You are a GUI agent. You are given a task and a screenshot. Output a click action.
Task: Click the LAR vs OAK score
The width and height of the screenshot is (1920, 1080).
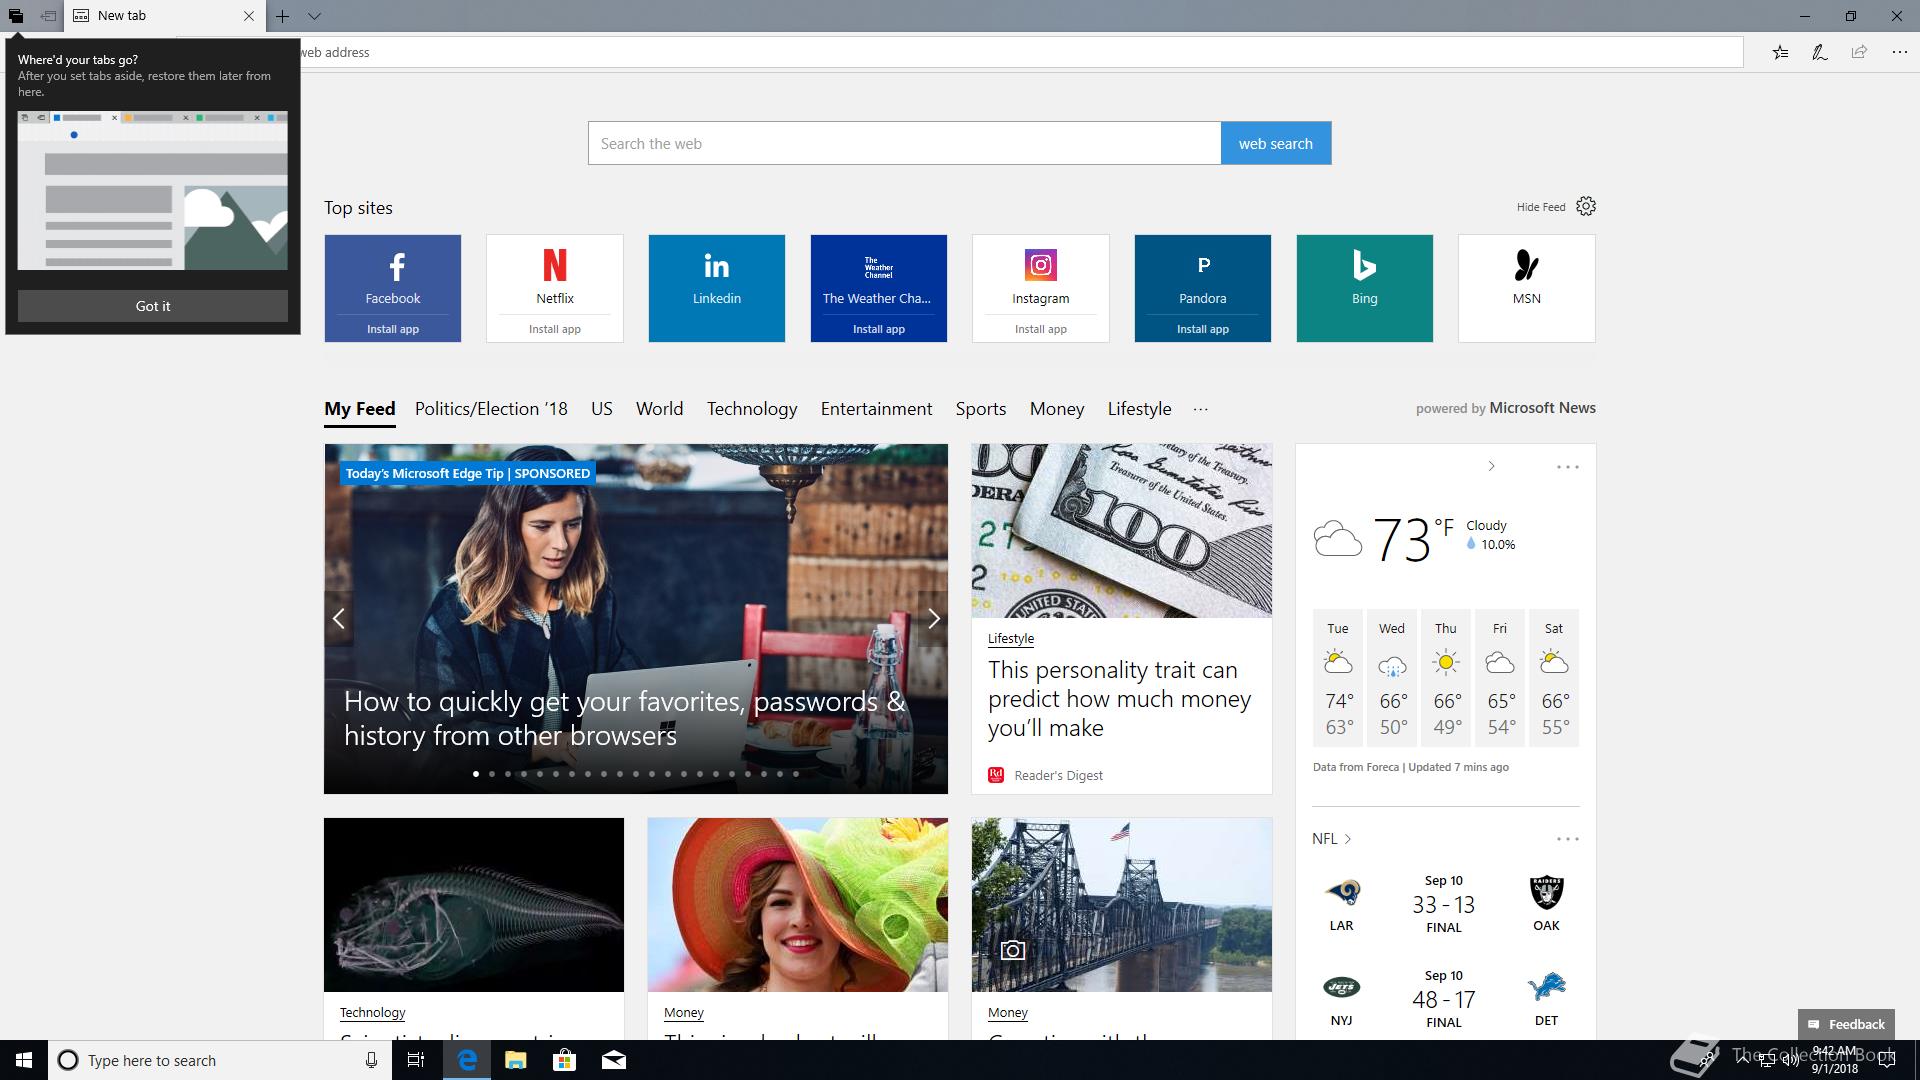pyautogui.click(x=1444, y=904)
